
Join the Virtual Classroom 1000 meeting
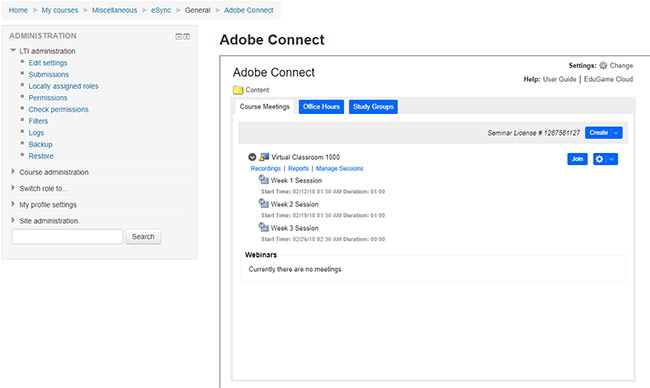point(577,159)
